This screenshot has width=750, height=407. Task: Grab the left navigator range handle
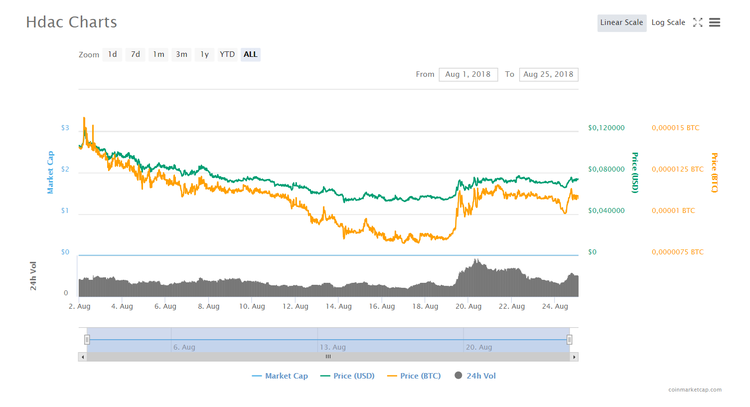[87, 340]
